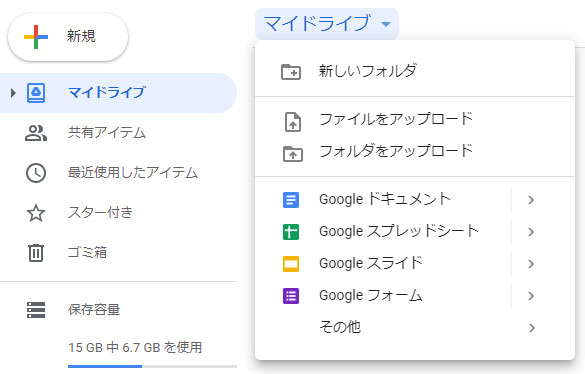Select マイドライブ label in the sidebar

tap(107, 93)
